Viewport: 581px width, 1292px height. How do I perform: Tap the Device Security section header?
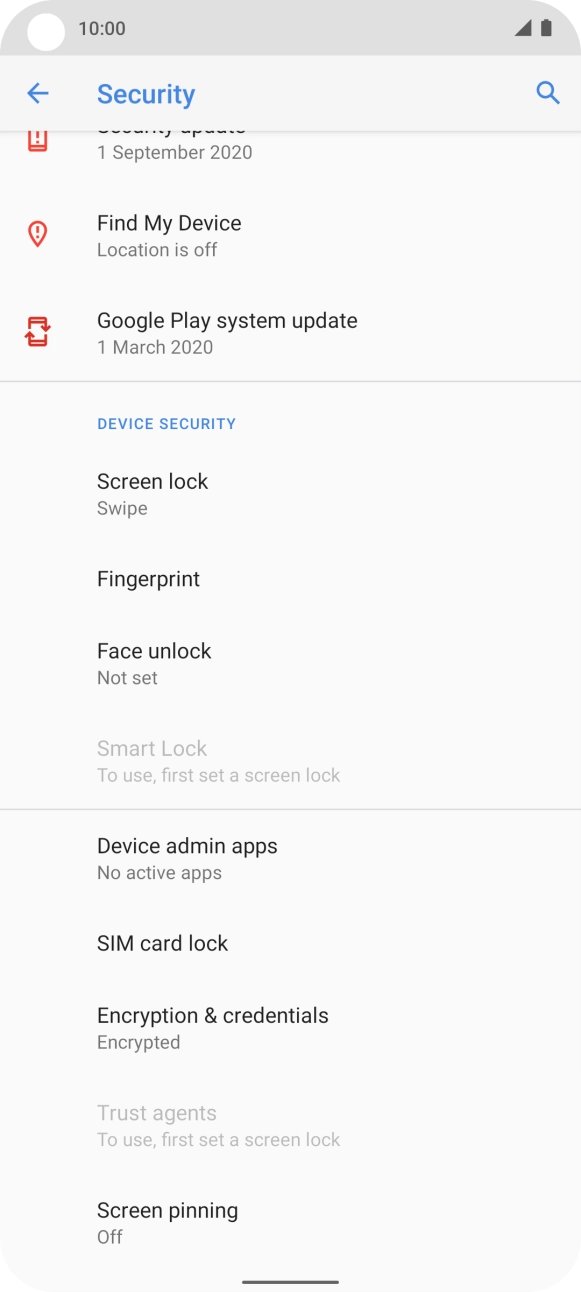tap(167, 423)
